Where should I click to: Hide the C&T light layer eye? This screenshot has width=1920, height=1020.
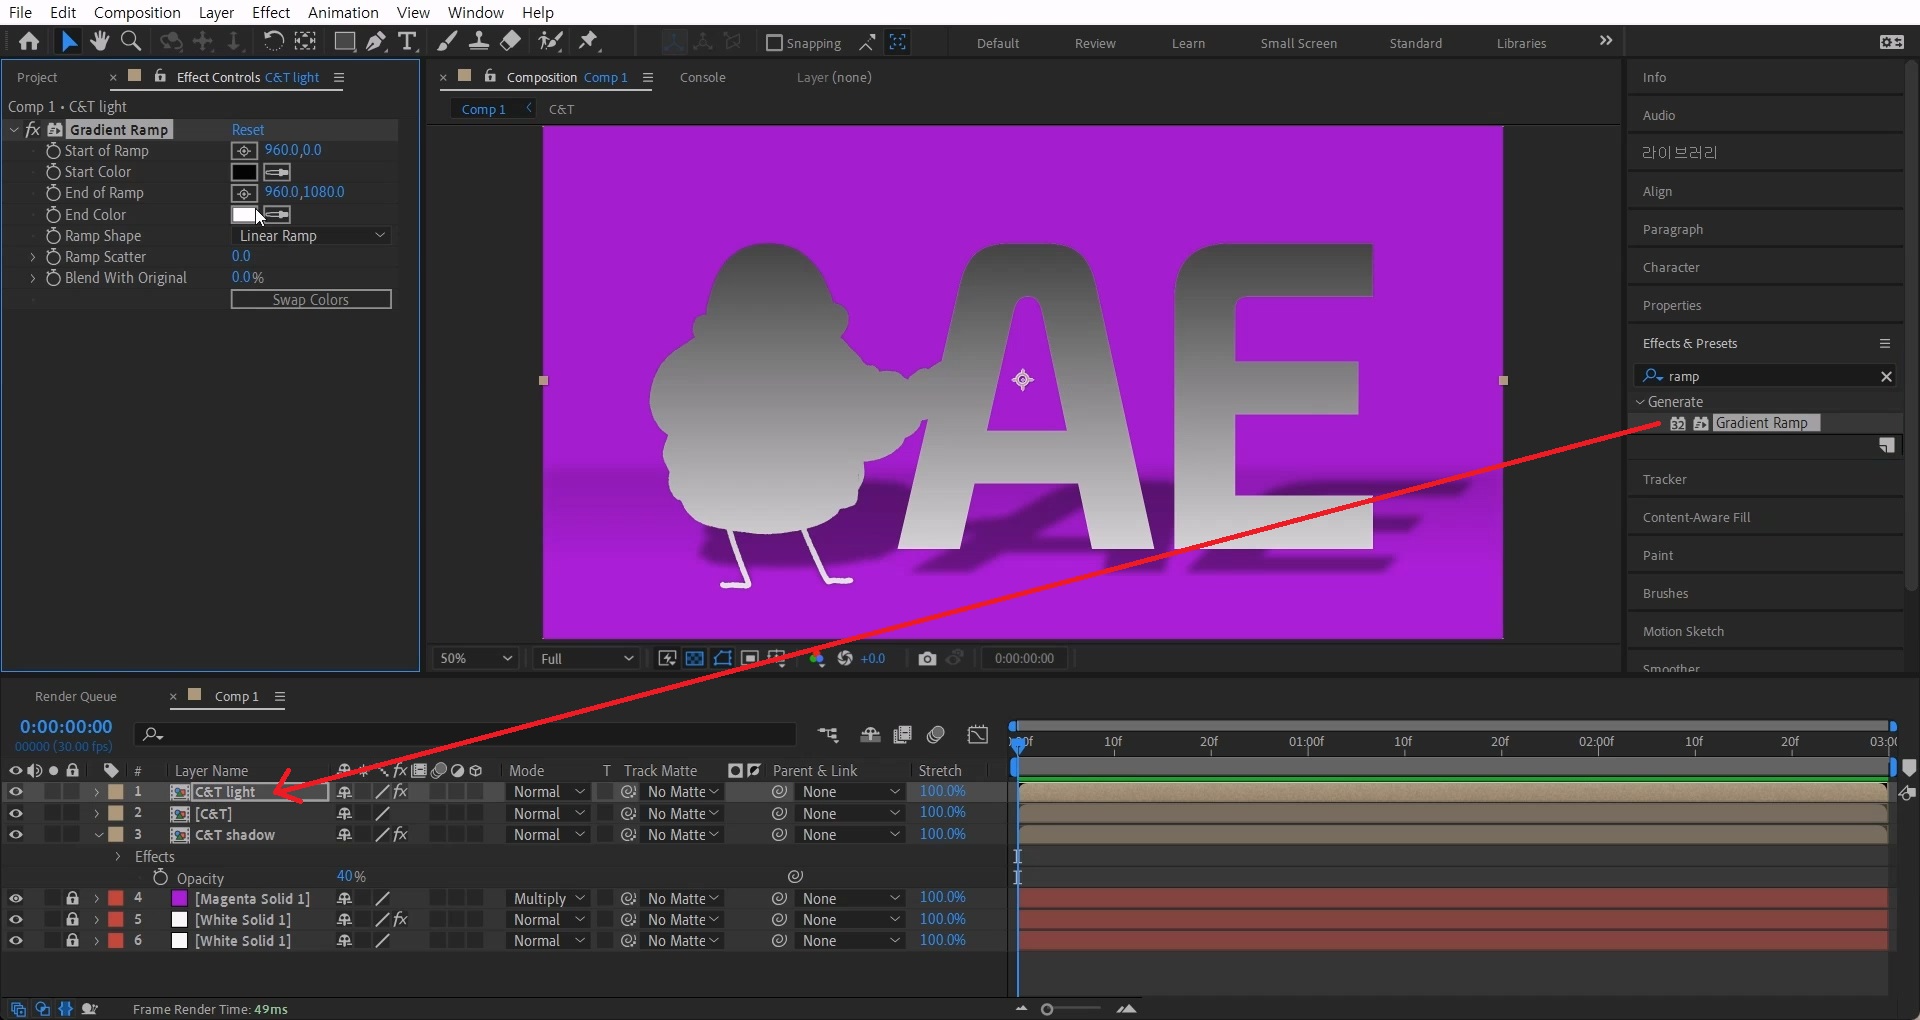[15, 792]
